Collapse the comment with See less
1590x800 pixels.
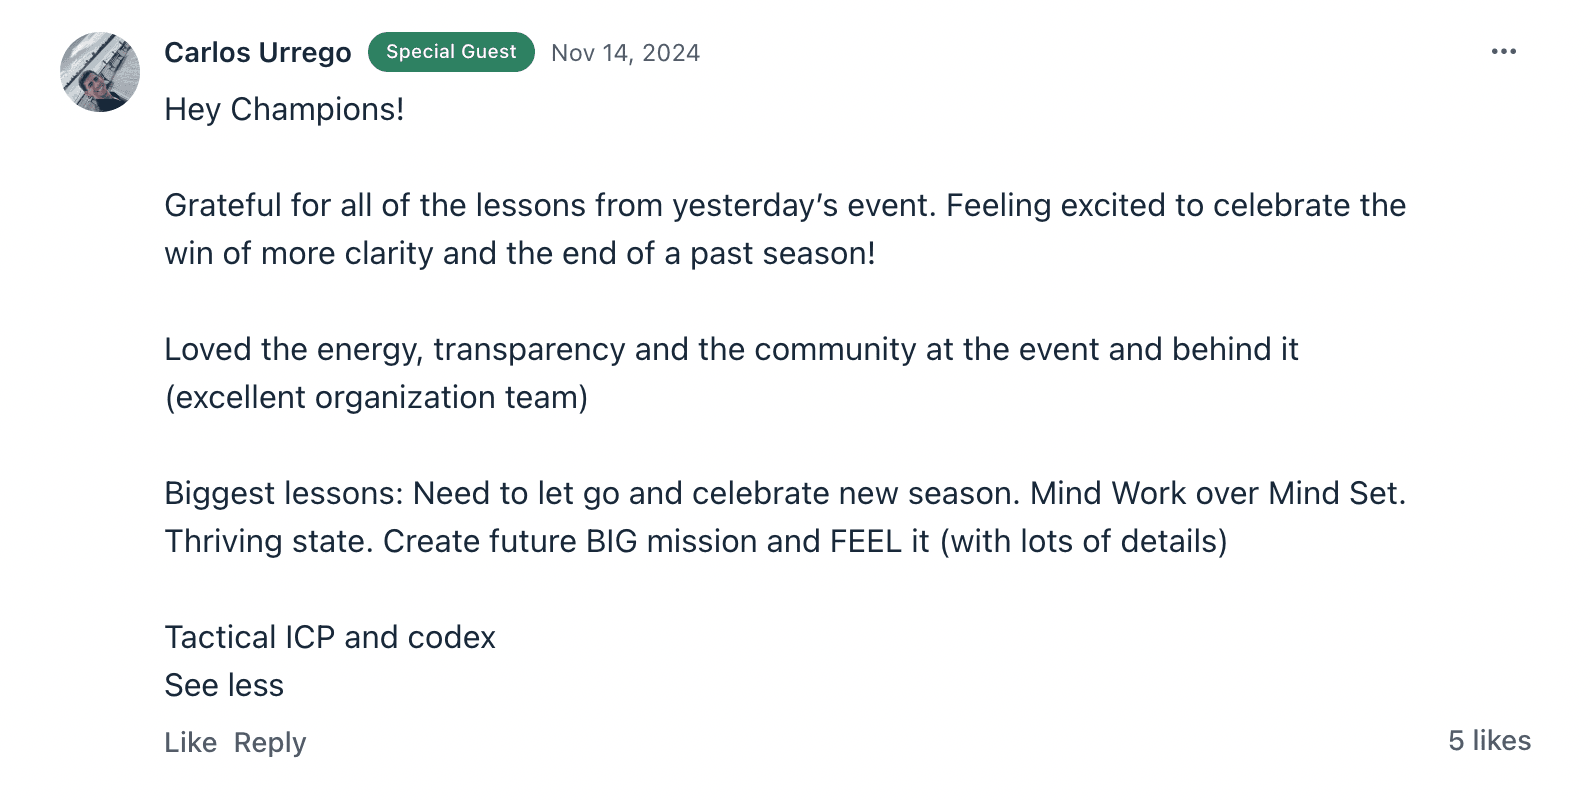(x=224, y=685)
